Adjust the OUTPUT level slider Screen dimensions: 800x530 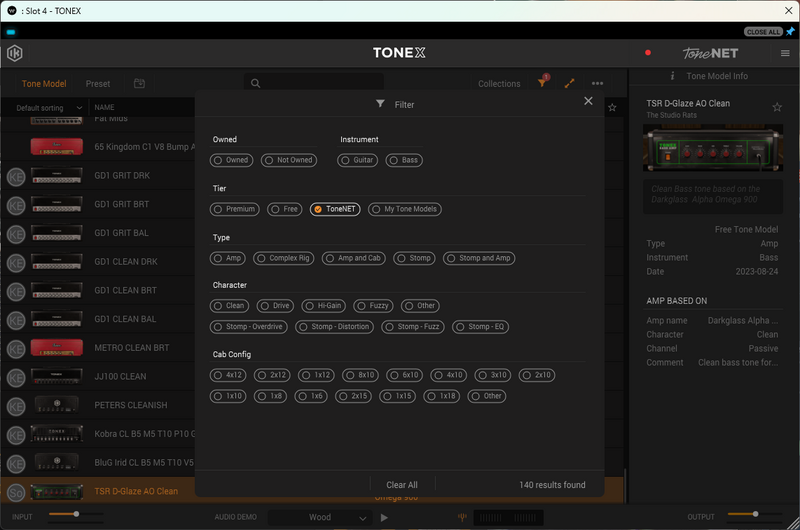[x=755, y=514]
